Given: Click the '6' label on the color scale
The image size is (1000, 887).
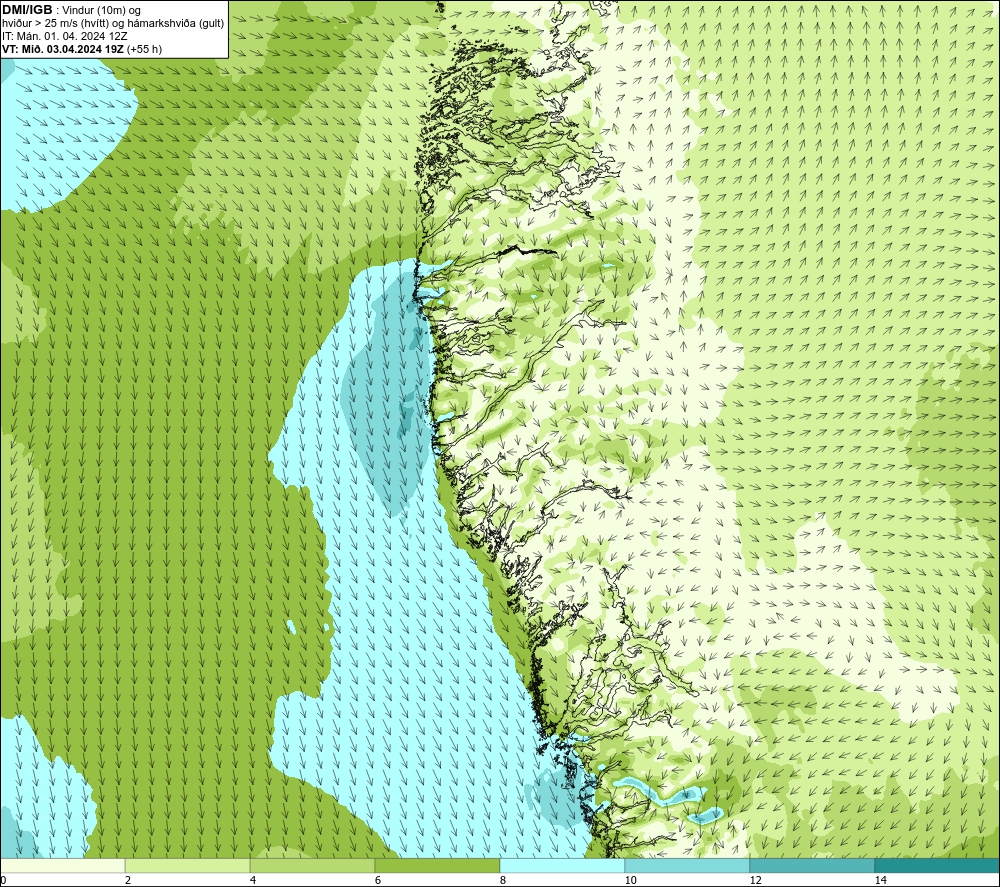Looking at the screenshot, I should (x=378, y=881).
